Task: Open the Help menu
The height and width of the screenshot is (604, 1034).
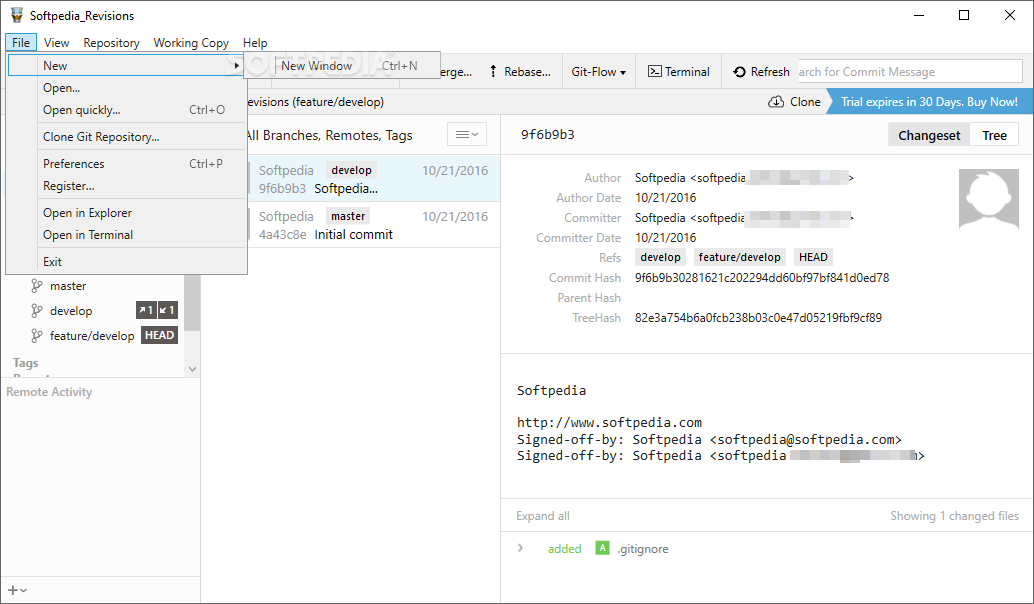Action: 255,43
